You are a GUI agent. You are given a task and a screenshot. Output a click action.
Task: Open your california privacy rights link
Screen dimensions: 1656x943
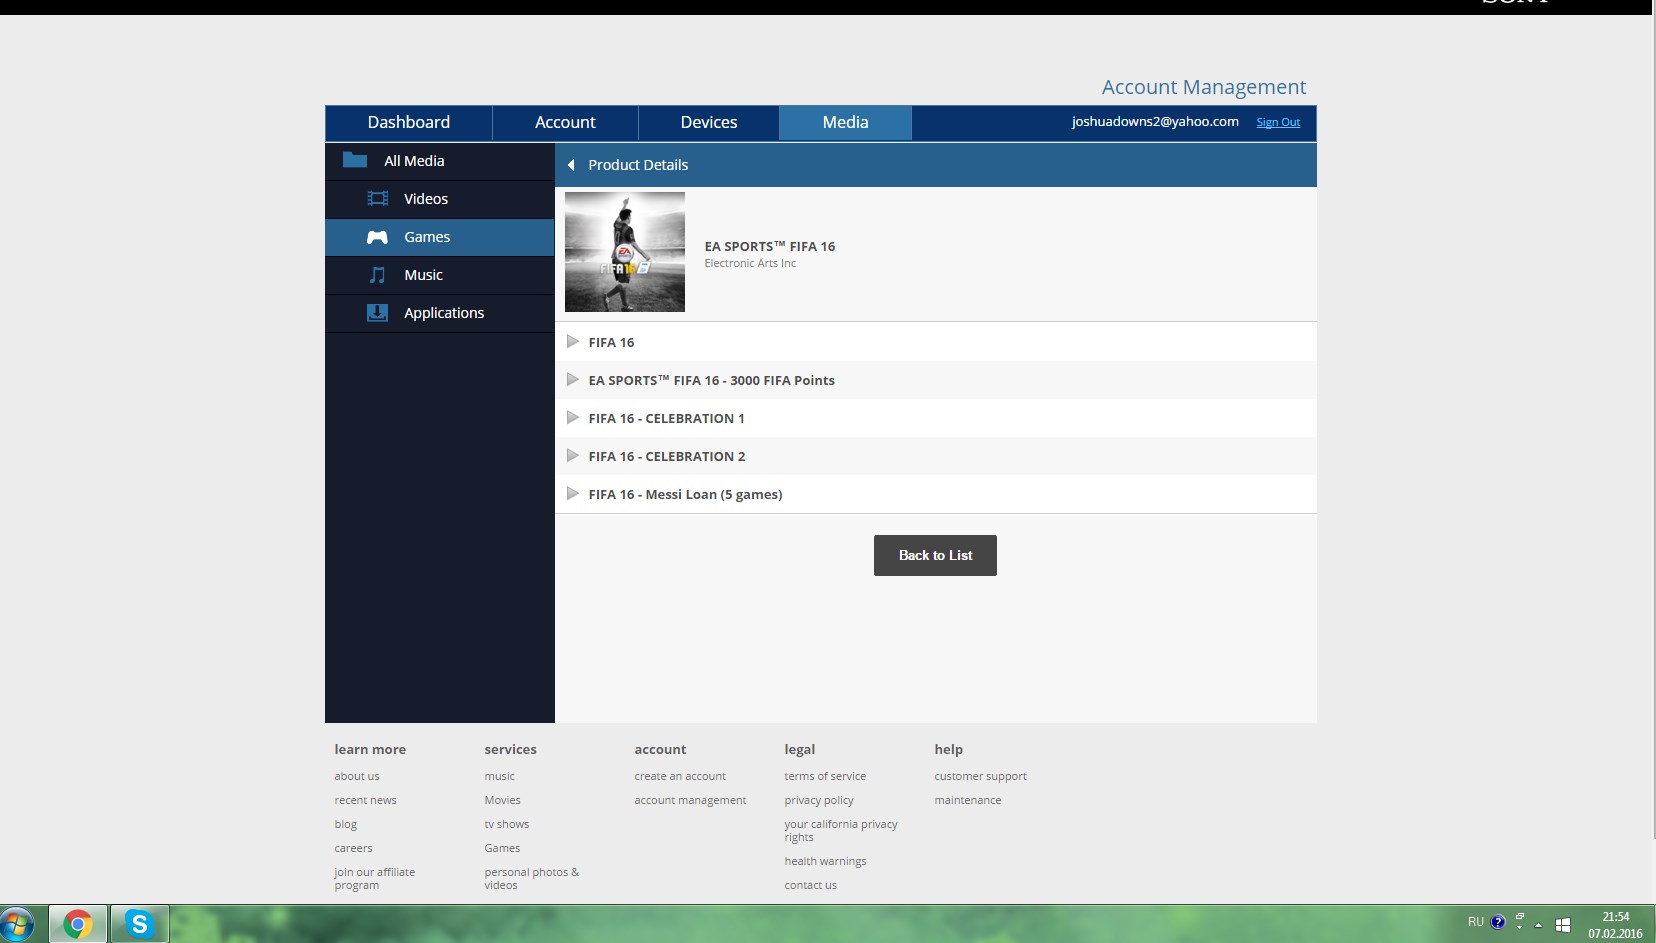tap(841, 830)
